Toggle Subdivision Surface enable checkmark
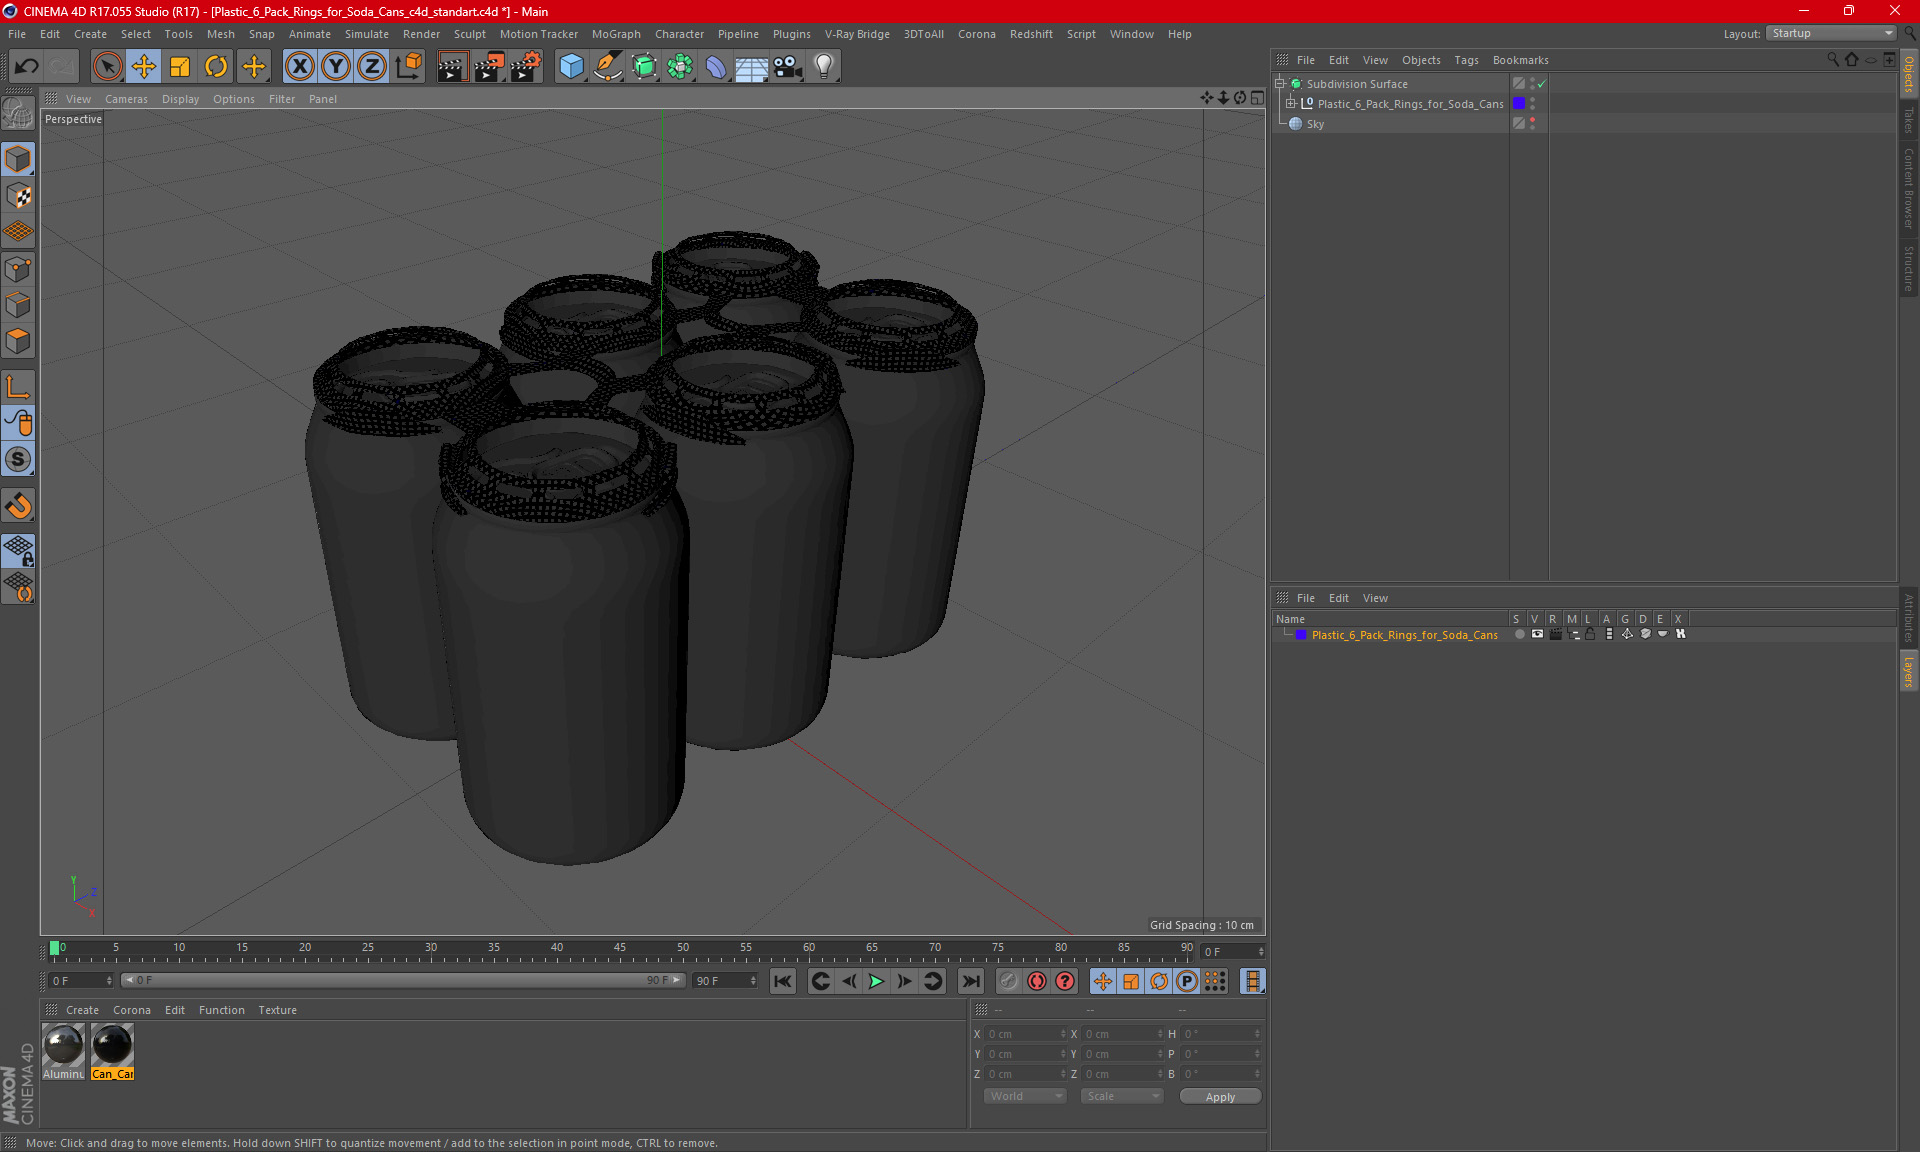The image size is (1920, 1152). [1541, 84]
